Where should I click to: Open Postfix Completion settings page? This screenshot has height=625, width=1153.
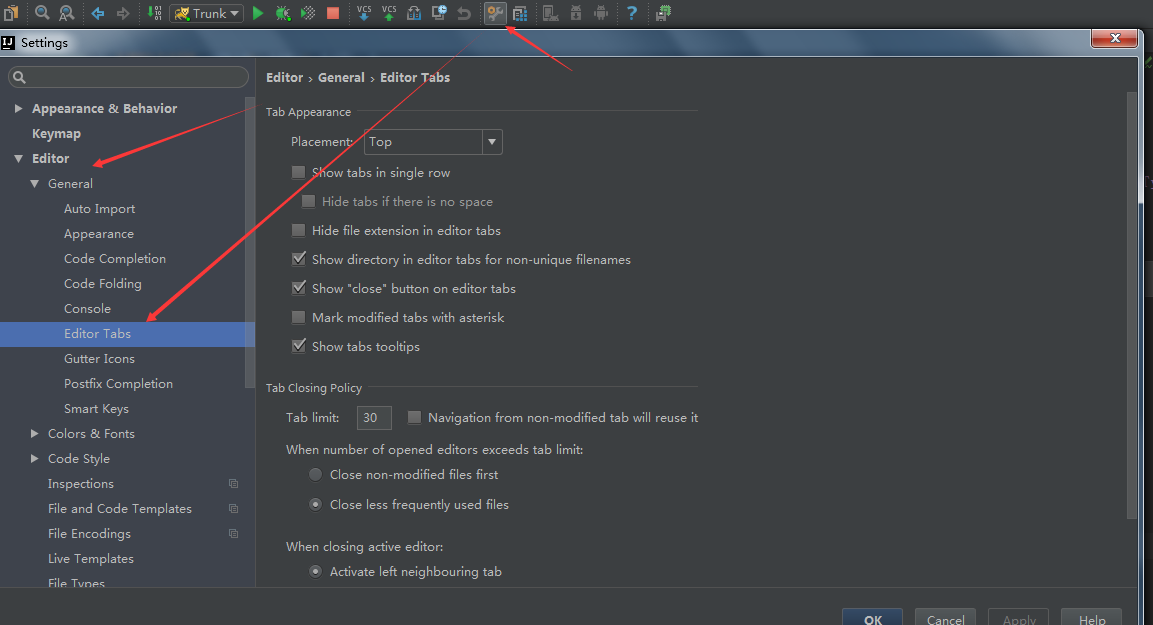point(118,384)
